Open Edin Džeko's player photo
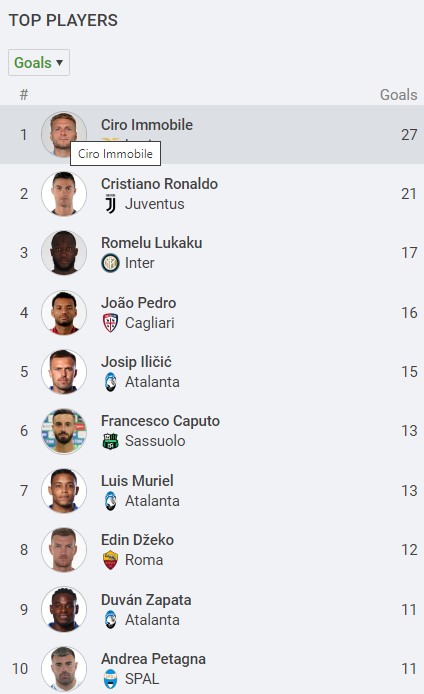This screenshot has width=424, height=694. [x=64, y=550]
